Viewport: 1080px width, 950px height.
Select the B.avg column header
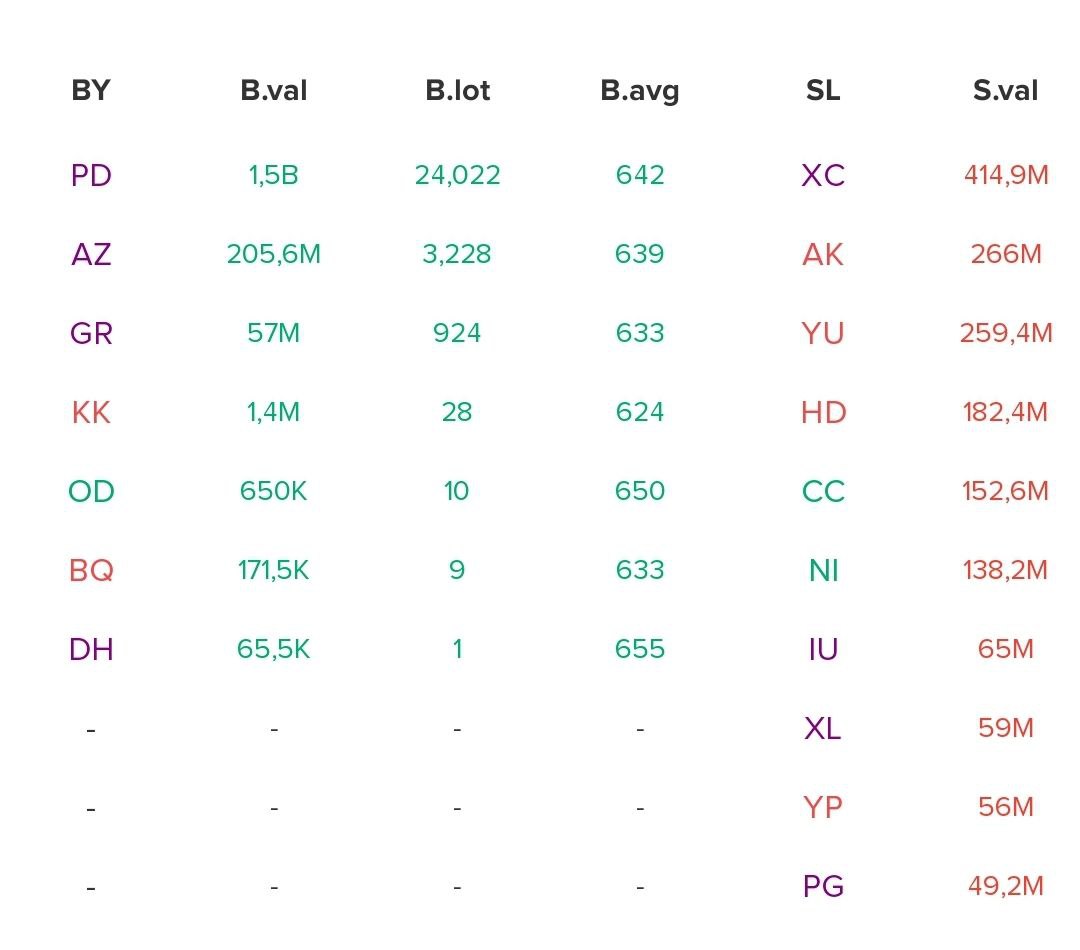[x=640, y=91]
